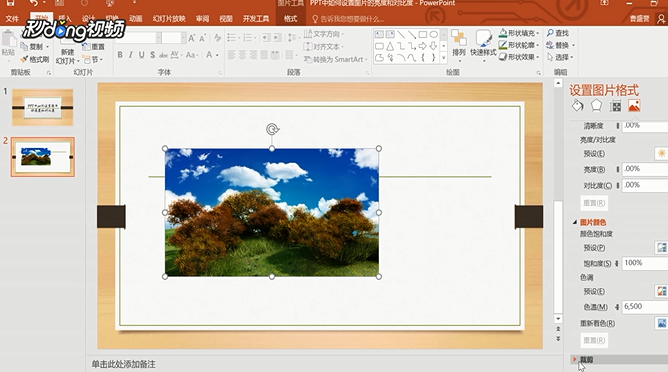Viewport: 668px width, 372px height.
Task: Open the Picture tab in format pane
Action: tap(634, 105)
